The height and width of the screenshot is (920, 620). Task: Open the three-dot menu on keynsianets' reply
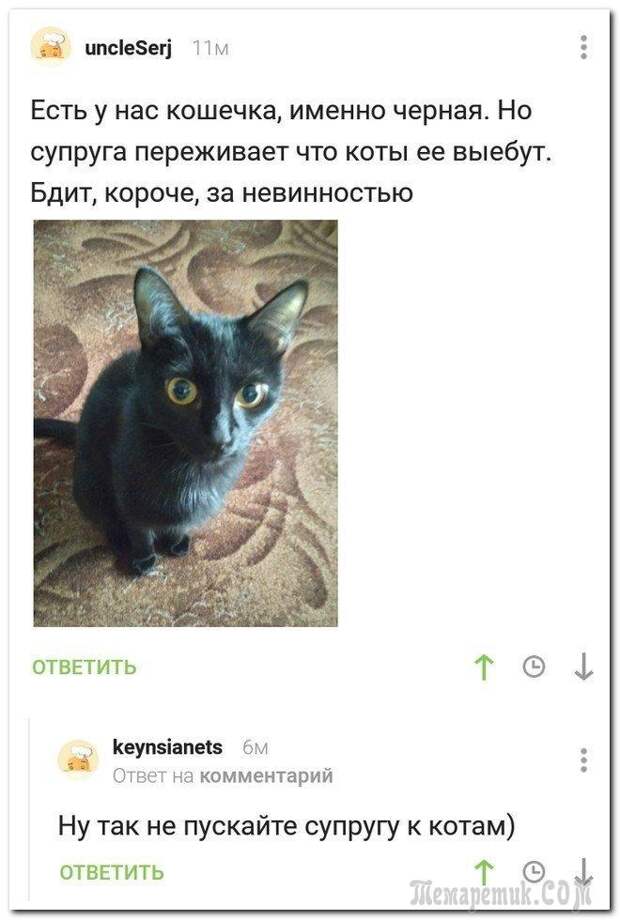[x=584, y=760]
